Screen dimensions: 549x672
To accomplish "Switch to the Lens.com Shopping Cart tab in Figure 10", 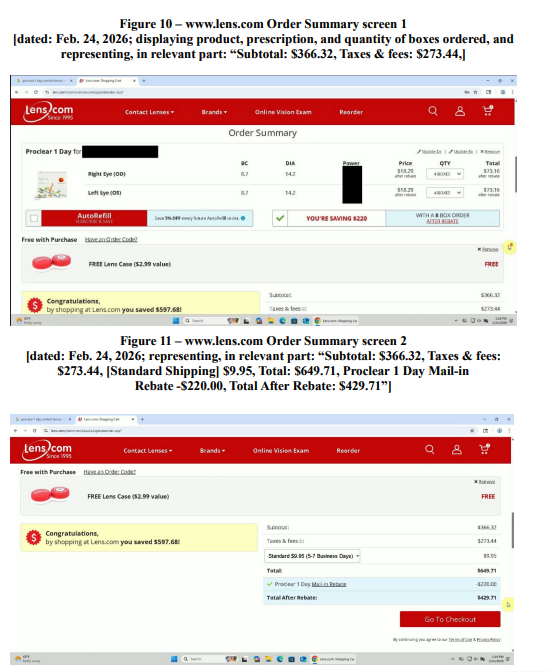I will tap(106, 81).
